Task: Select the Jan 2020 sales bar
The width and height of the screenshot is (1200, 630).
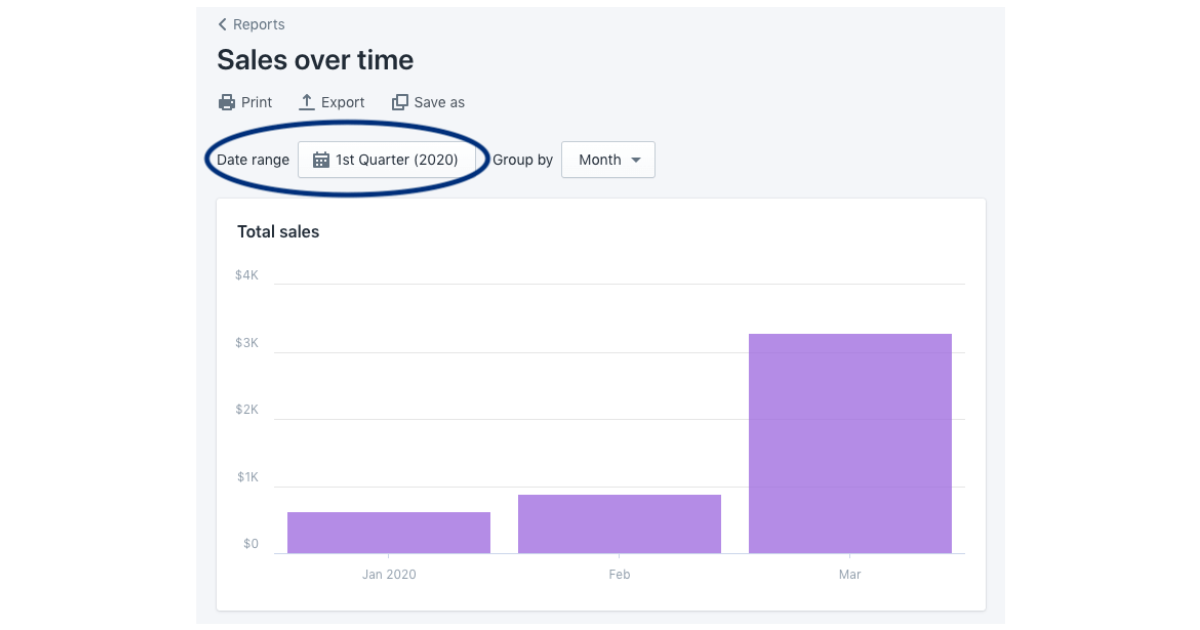Action: [389, 532]
